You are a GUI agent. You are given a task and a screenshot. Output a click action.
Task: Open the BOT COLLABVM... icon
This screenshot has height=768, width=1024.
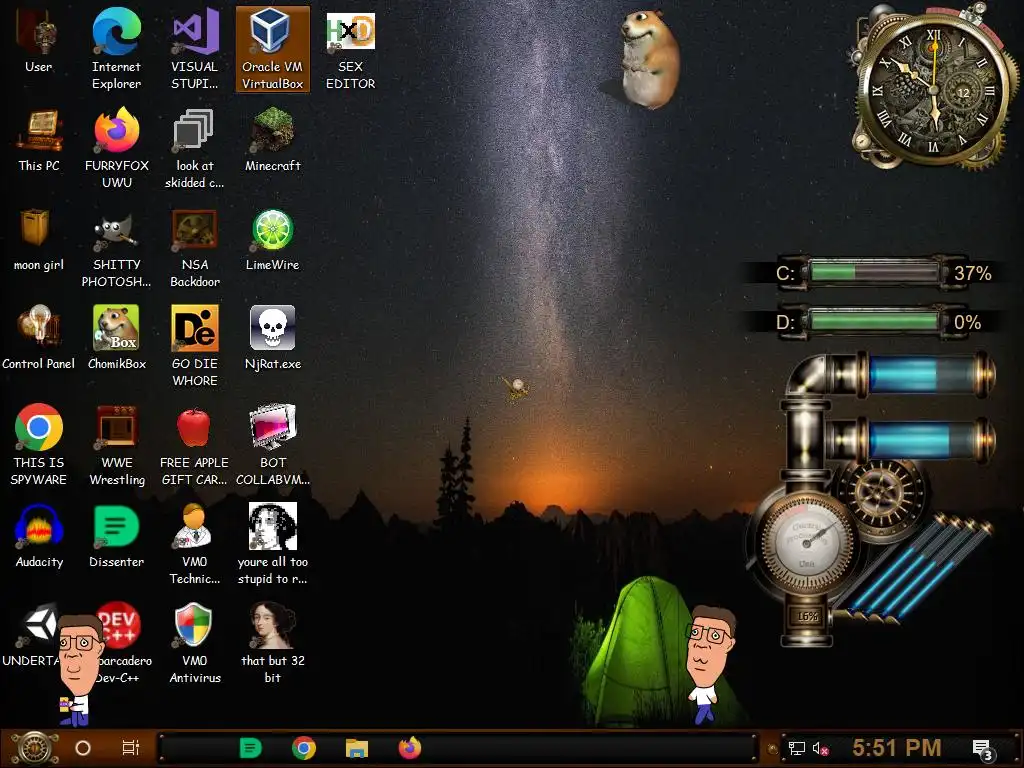[x=272, y=444]
